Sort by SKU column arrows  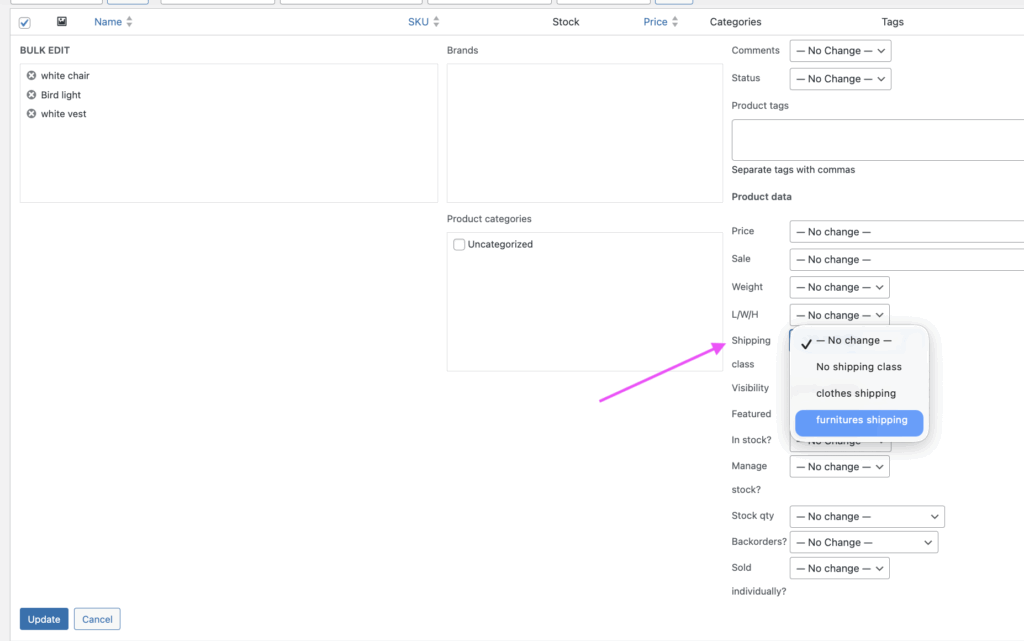pyautogui.click(x=436, y=22)
